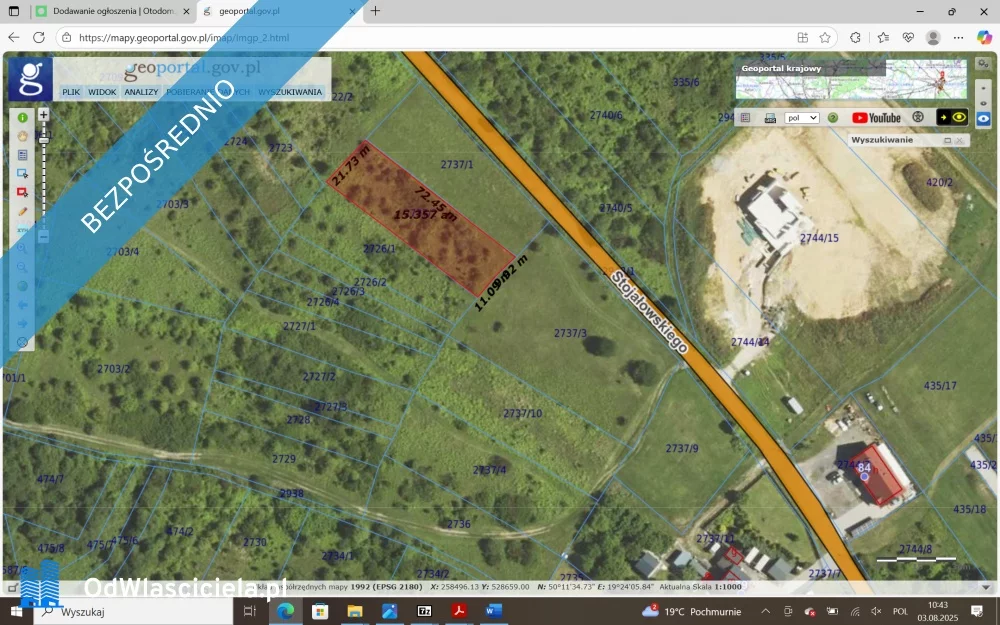The height and width of the screenshot is (625, 1000).
Task: Click the map scale/print icon
Action: (x=770, y=118)
